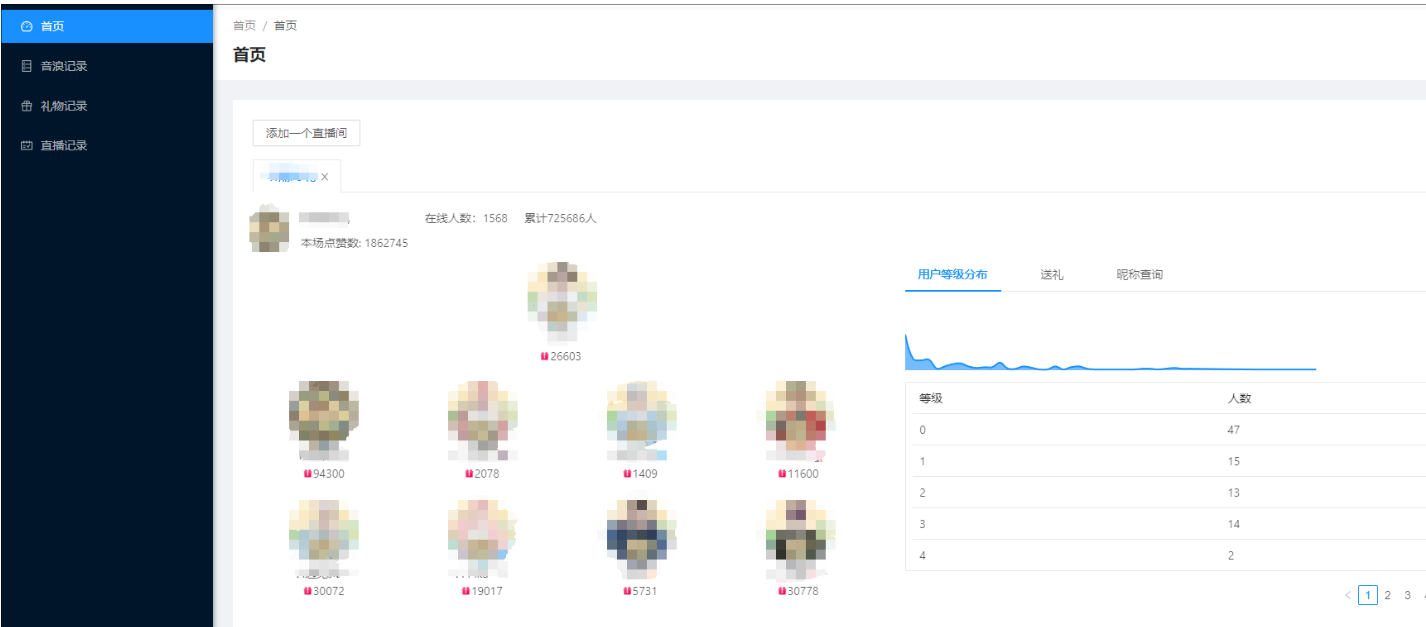Go to pagination page 2
1426x627 pixels.
pos(1387,595)
